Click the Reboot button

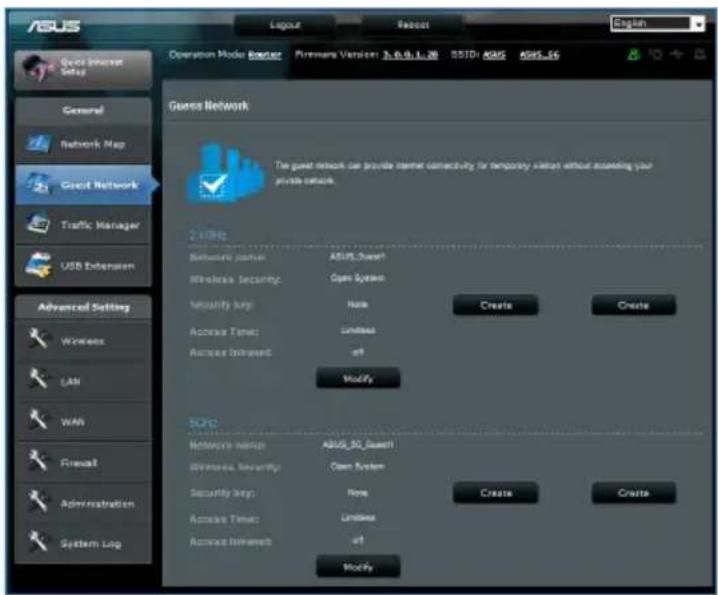point(413,25)
